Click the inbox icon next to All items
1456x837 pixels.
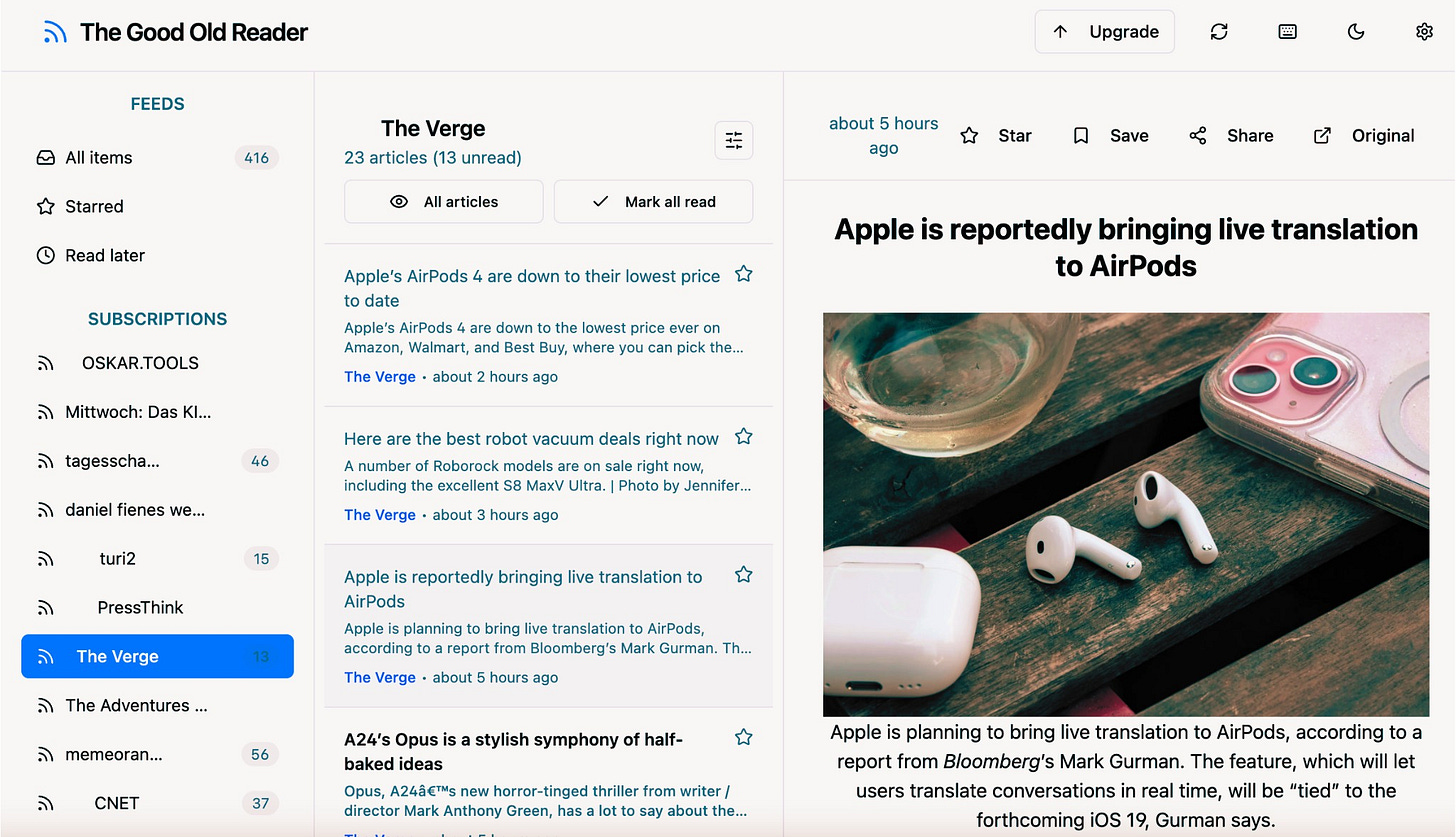pos(45,158)
